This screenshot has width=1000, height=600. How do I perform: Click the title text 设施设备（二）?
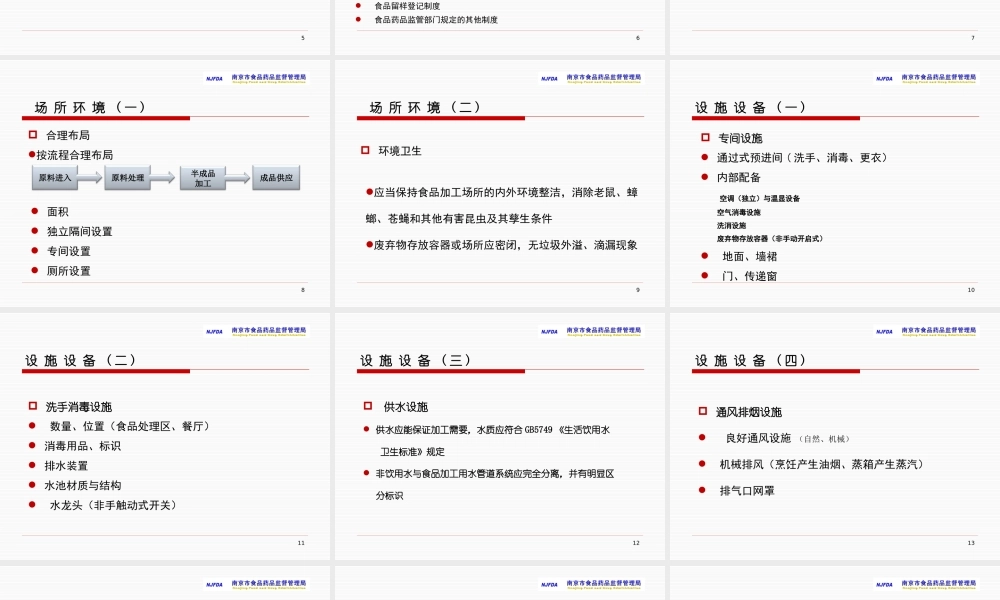[x=80, y=360]
